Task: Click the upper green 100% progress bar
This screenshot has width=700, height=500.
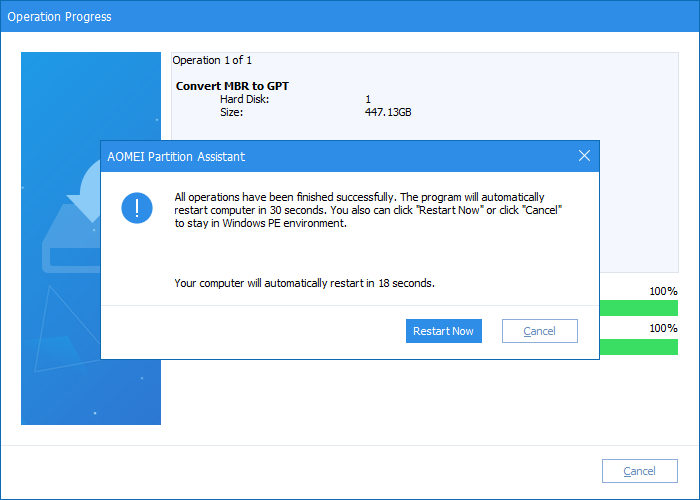Action: pyautogui.click(x=638, y=308)
